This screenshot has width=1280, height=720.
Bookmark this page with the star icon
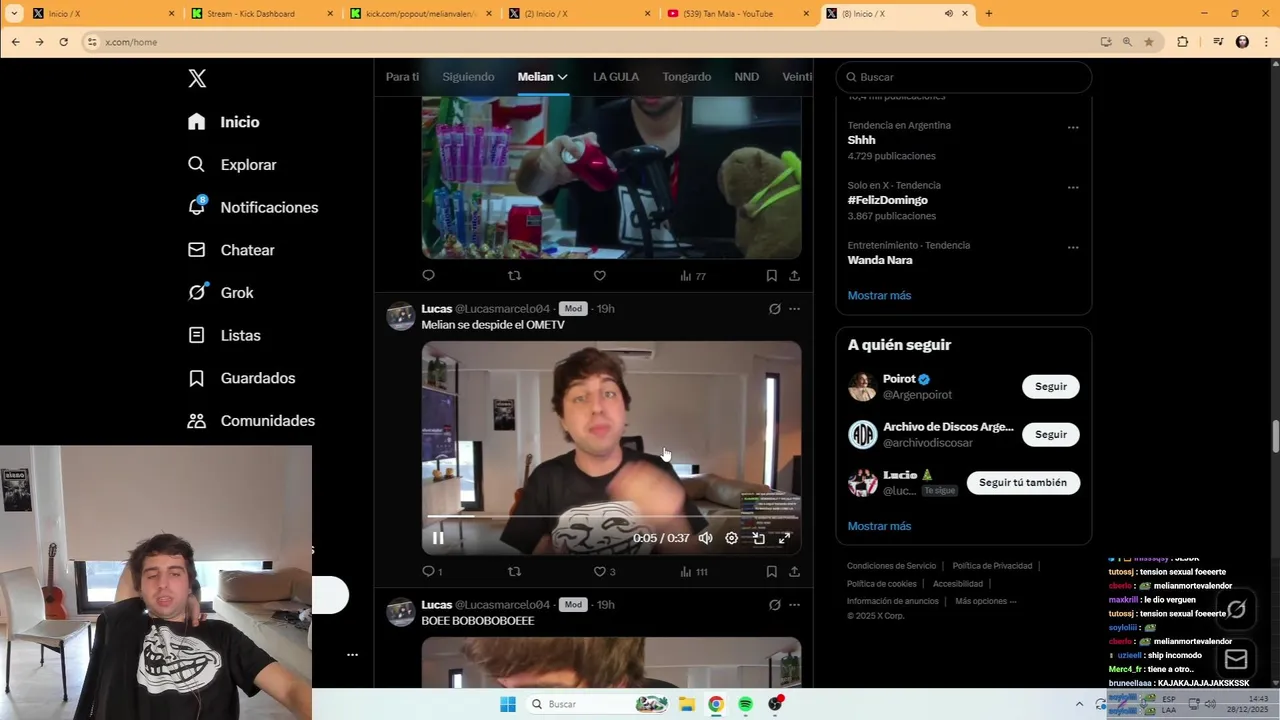pyautogui.click(x=1149, y=42)
